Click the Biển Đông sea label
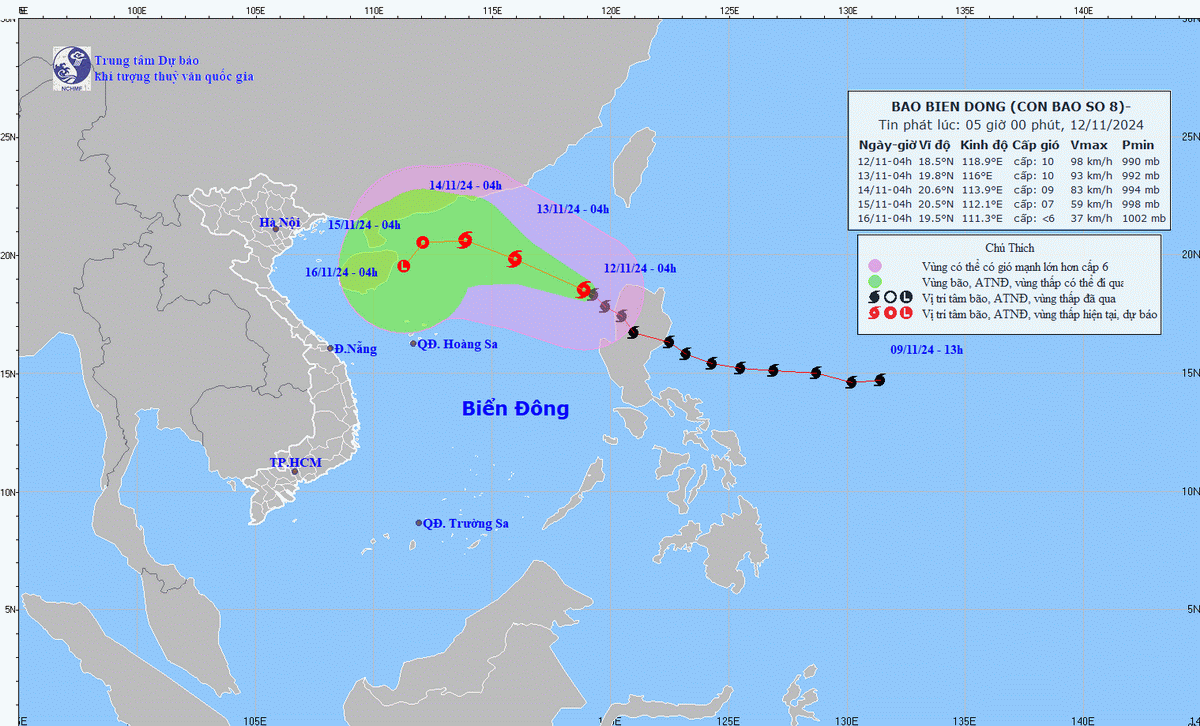 [x=515, y=408]
